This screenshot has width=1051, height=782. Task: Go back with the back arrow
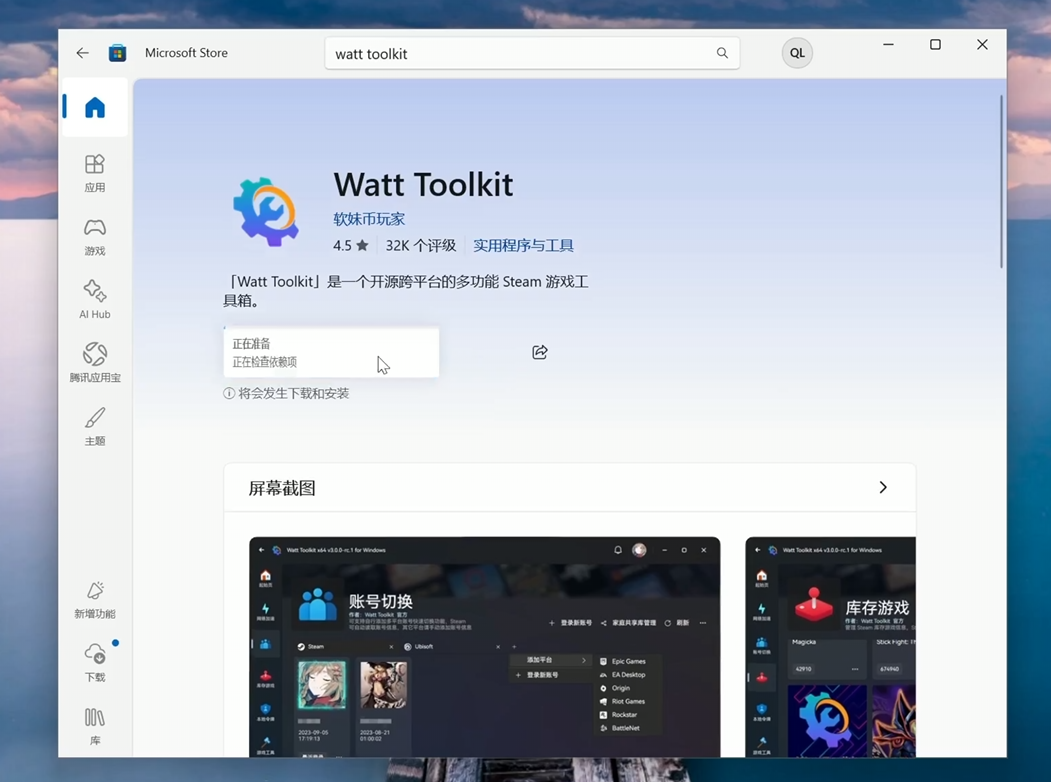click(x=82, y=53)
